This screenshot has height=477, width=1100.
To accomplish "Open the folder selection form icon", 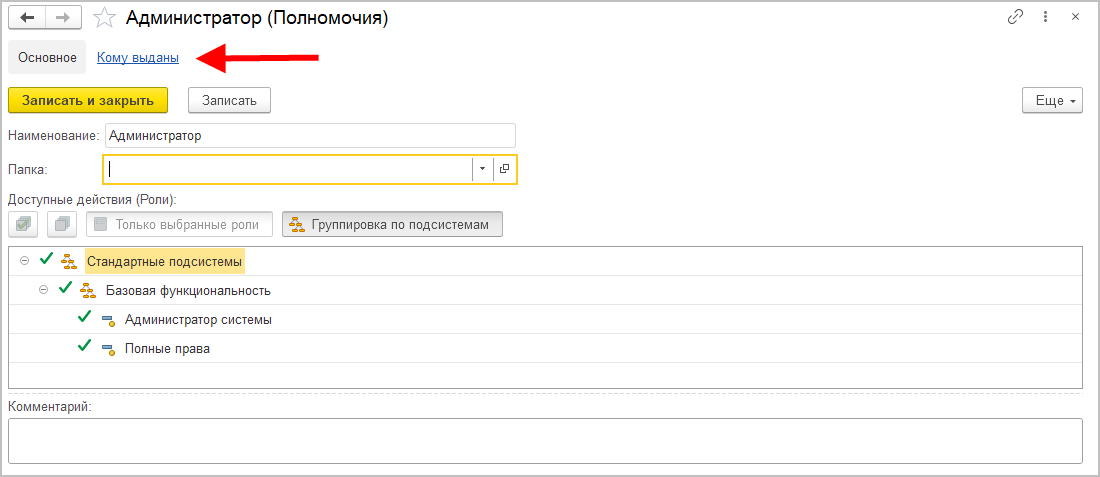I will click(504, 169).
